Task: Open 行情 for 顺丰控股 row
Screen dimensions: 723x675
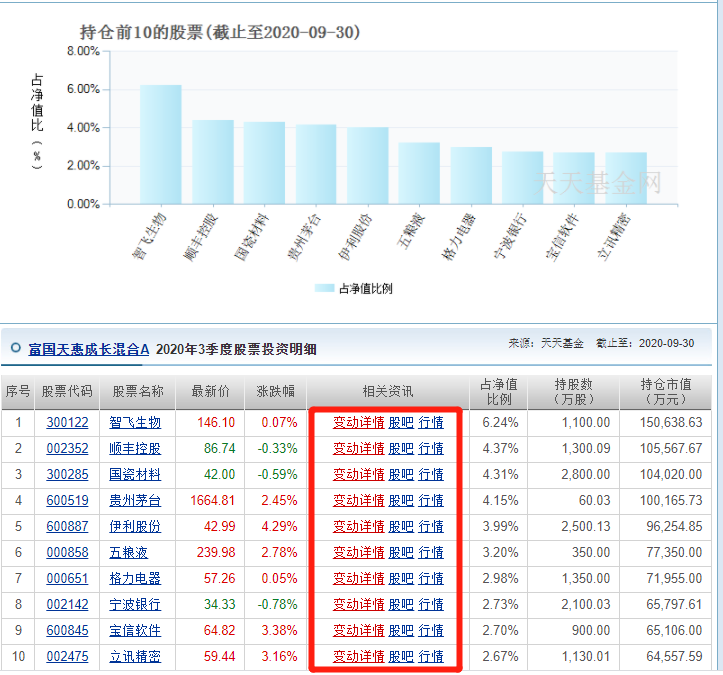Action: coord(431,448)
